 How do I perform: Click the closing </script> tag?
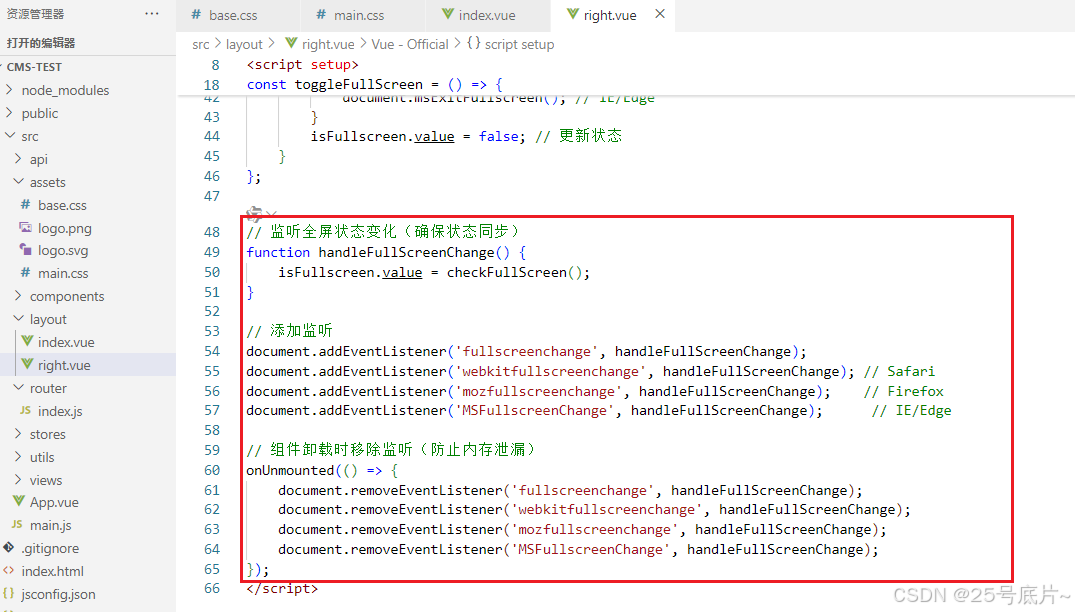pyautogui.click(x=282, y=589)
